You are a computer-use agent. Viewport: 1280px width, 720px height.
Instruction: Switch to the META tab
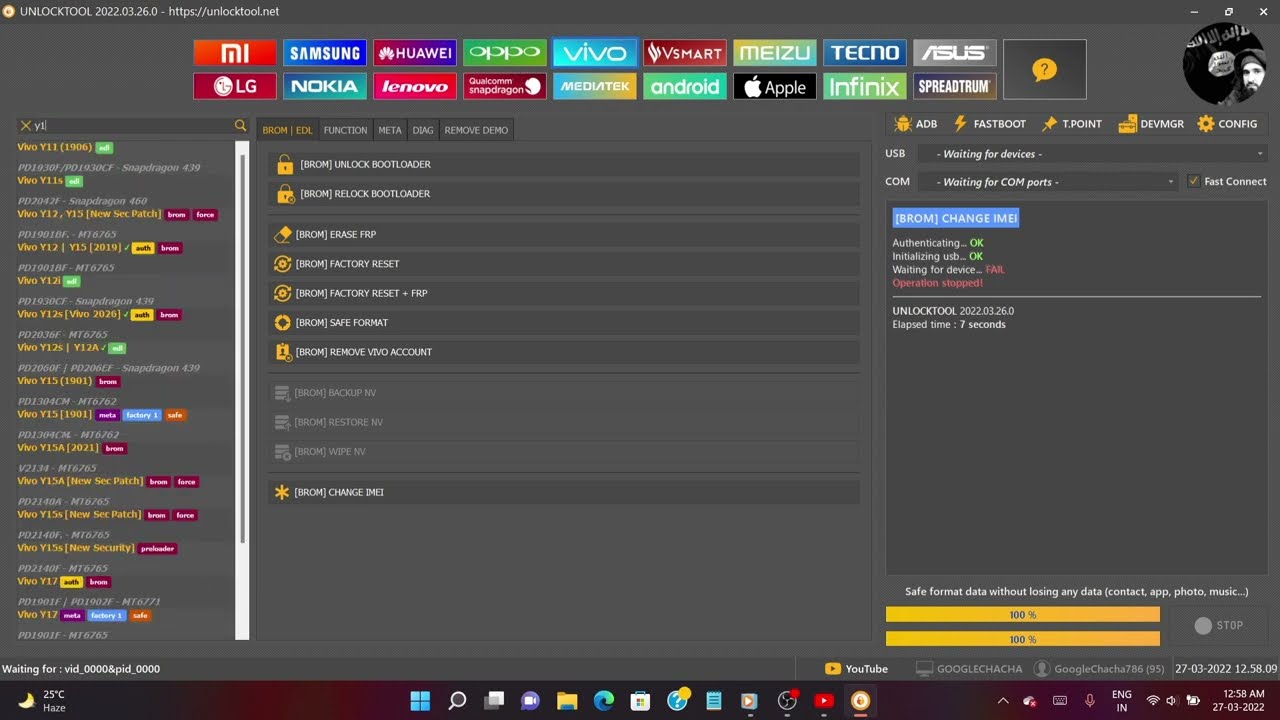click(390, 130)
